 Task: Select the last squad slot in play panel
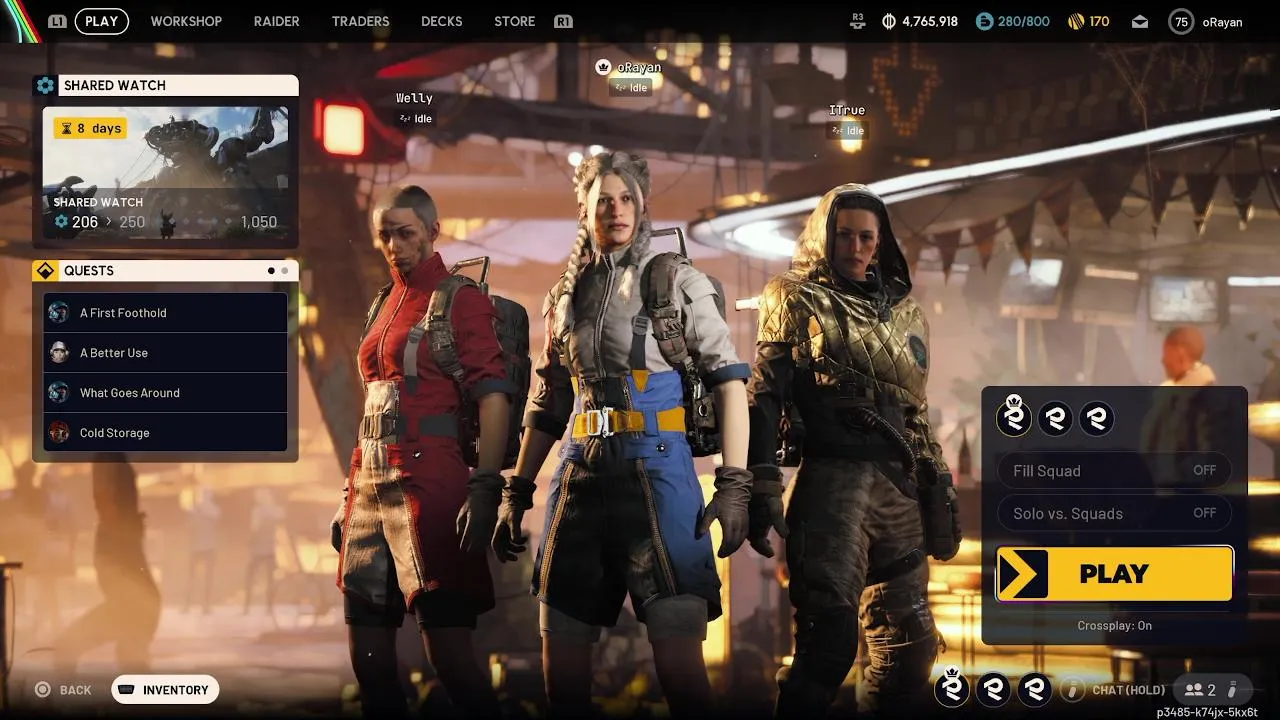pos(1096,418)
